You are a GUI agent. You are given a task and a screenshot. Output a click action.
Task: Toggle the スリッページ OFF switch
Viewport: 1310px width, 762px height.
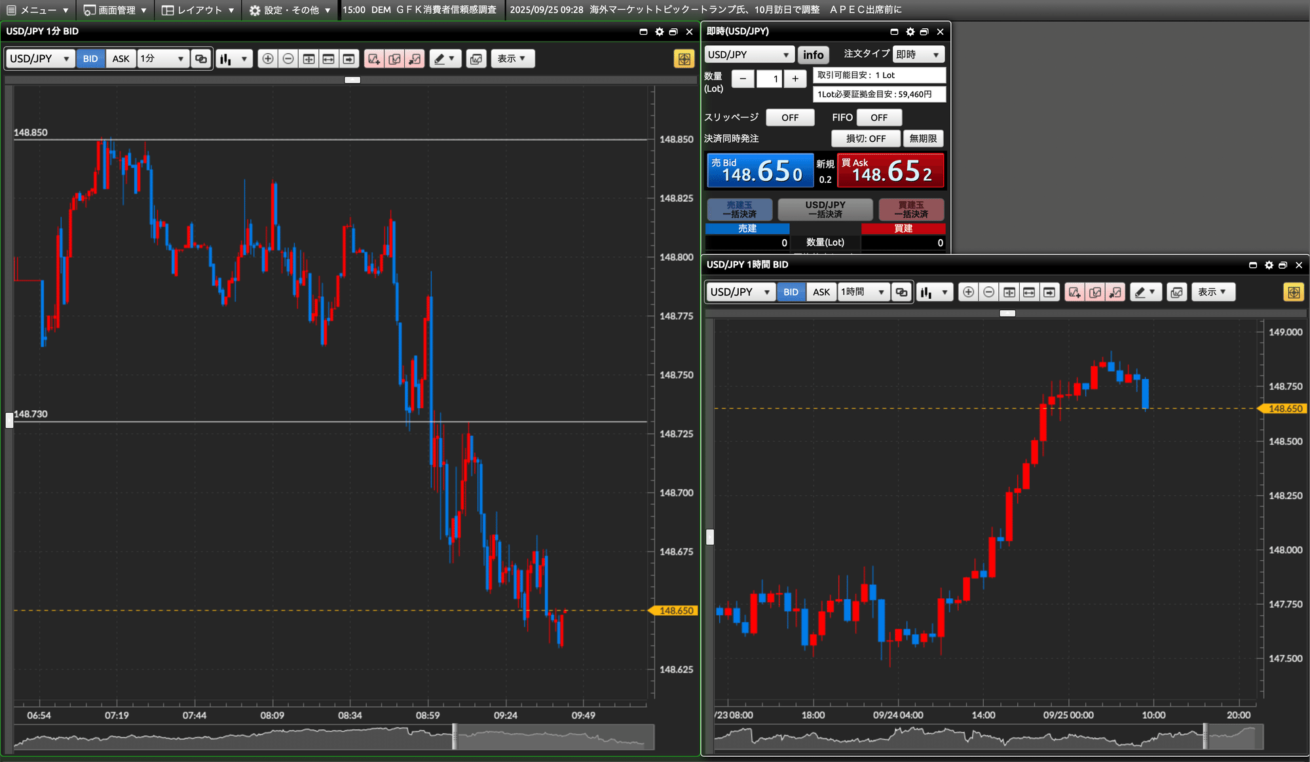click(790, 117)
